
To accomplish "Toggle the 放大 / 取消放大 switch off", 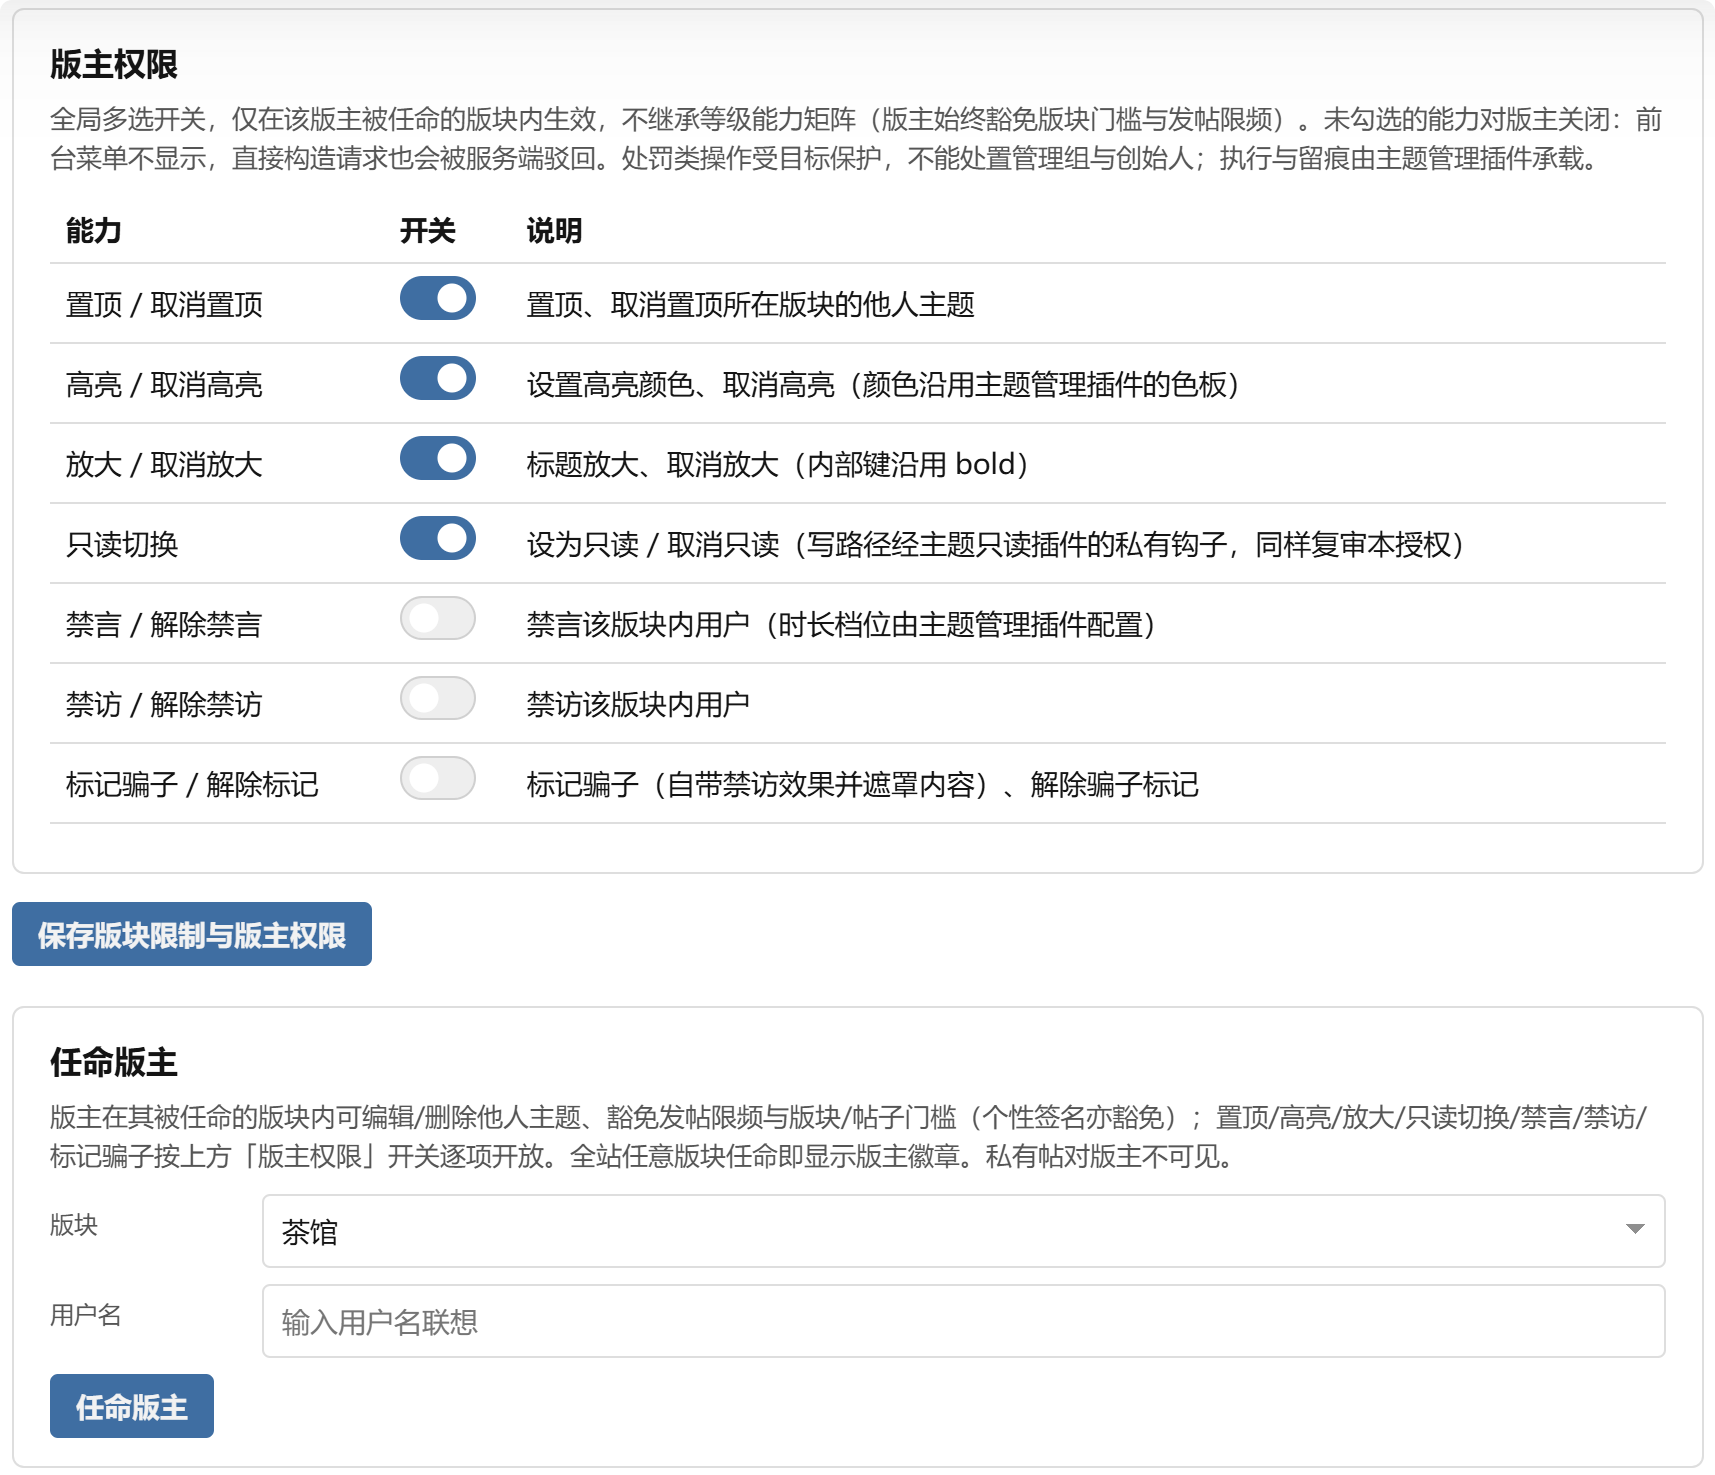I will pyautogui.click(x=438, y=458).
